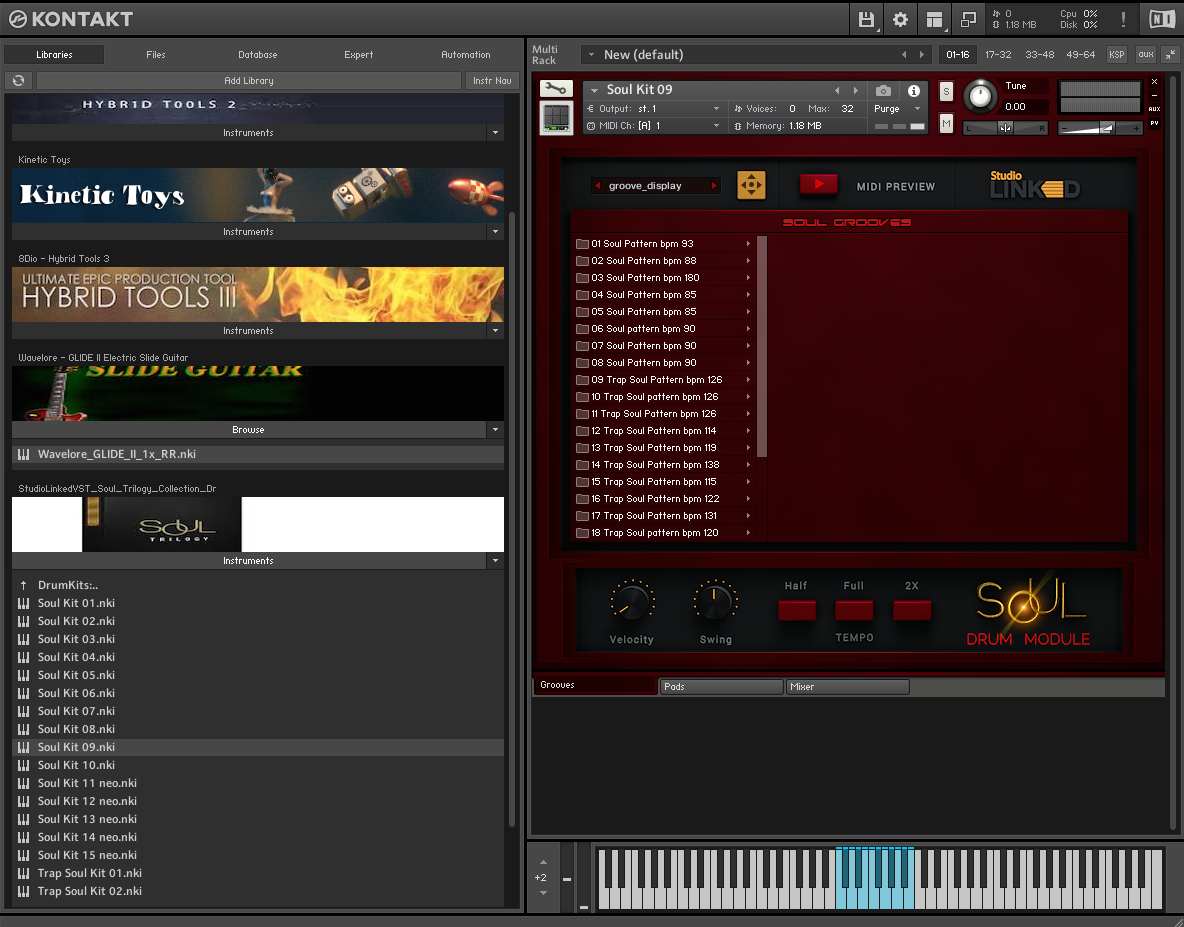Toggle AUX display on instrument strip
Viewport: 1184px width, 927px height.
[1155, 109]
